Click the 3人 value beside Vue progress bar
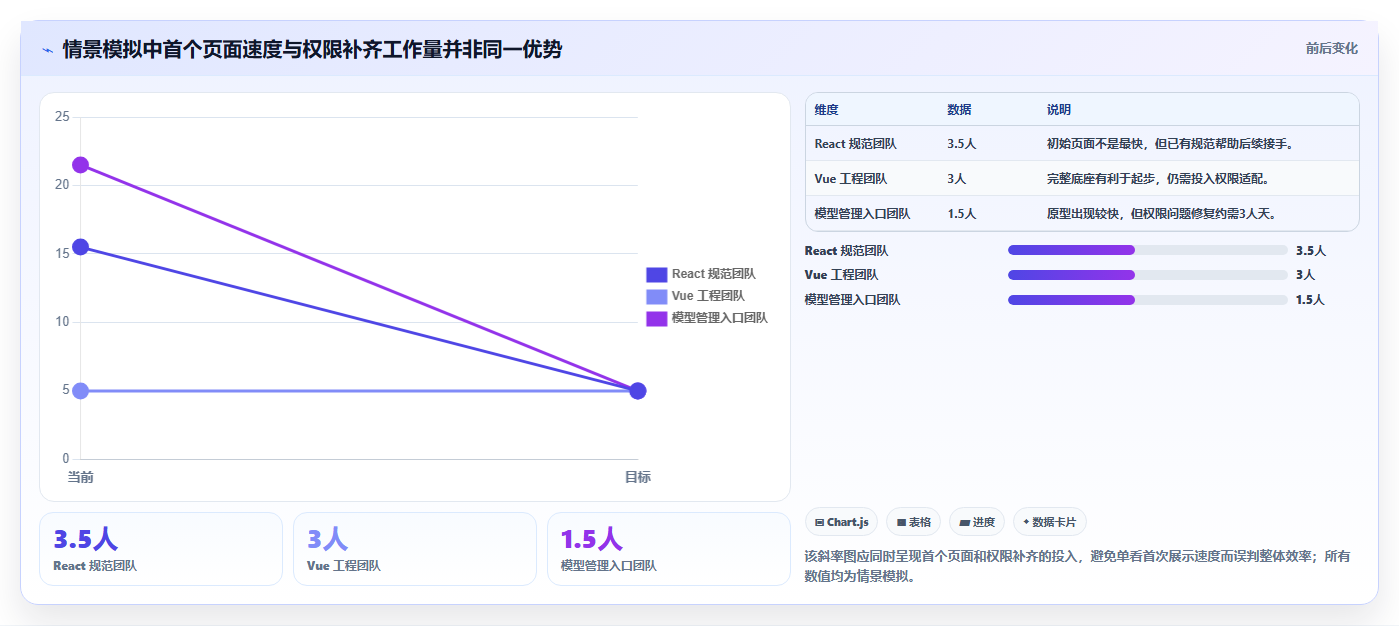 click(1305, 275)
